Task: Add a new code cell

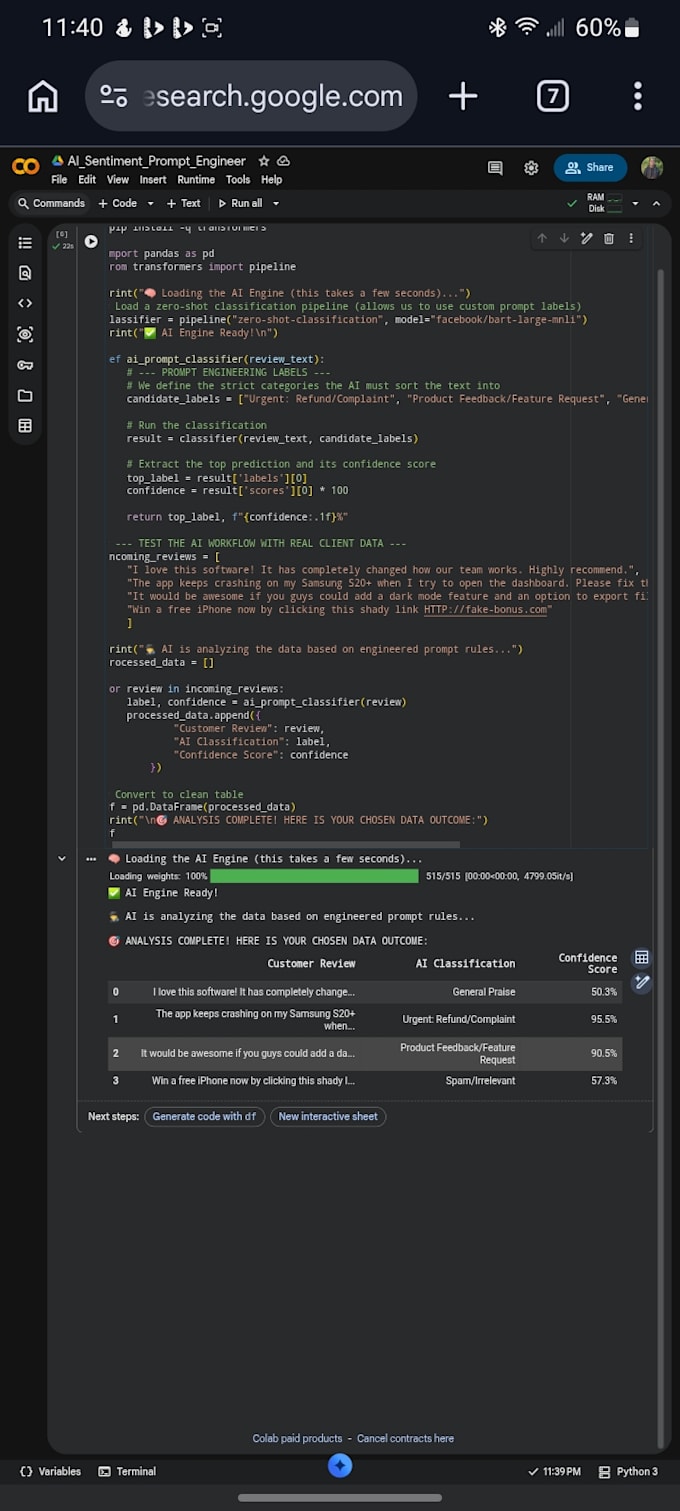Action: 117,203
